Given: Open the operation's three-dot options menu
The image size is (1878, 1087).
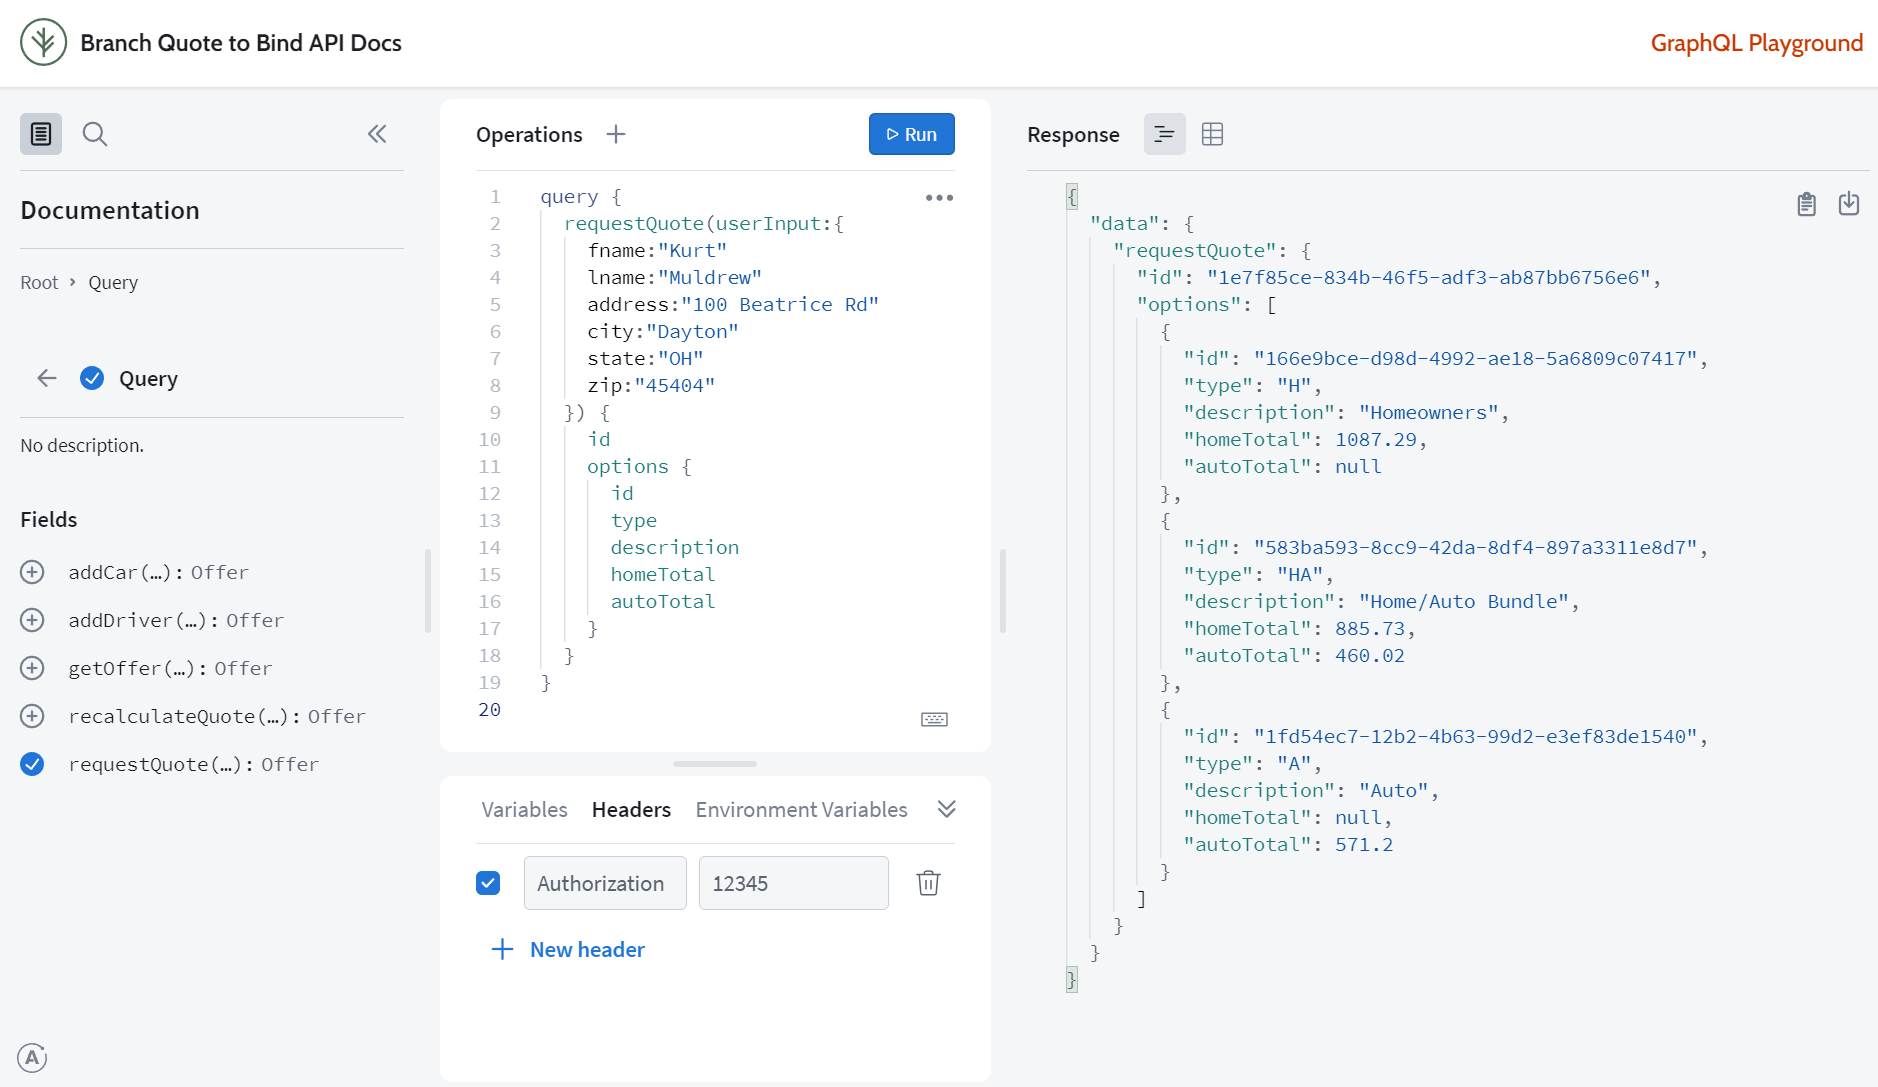Looking at the screenshot, I should click(x=939, y=198).
